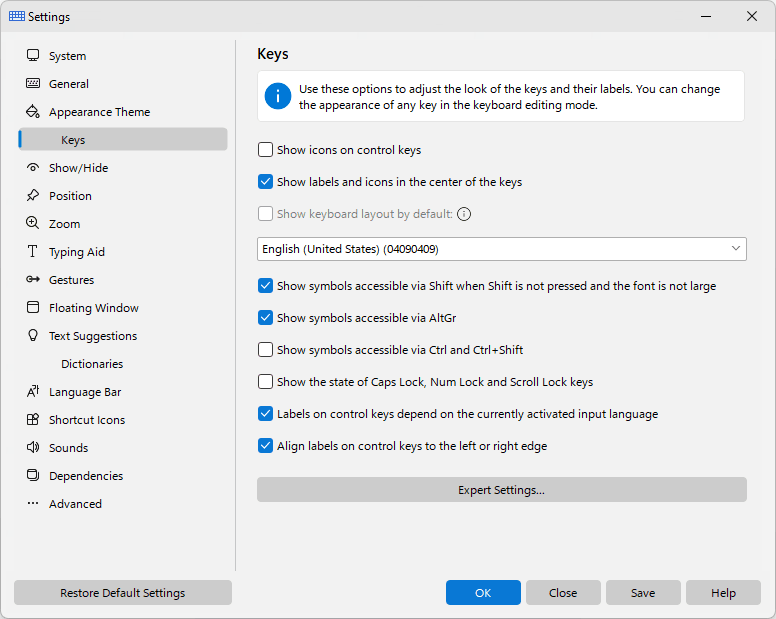Uncheck Show symbols accessible via AltGr
Image resolution: width=776 pixels, height=619 pixels.
coord(265,318)
